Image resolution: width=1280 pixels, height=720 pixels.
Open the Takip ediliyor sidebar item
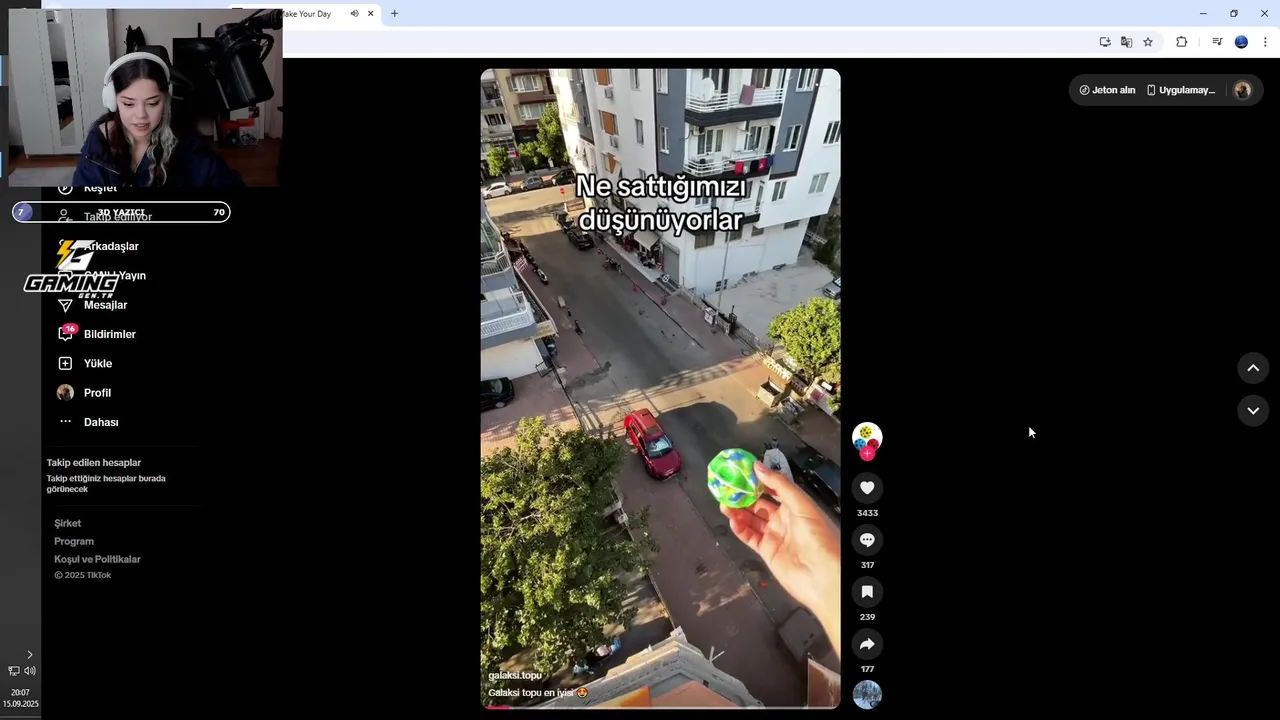coord(118,217)
